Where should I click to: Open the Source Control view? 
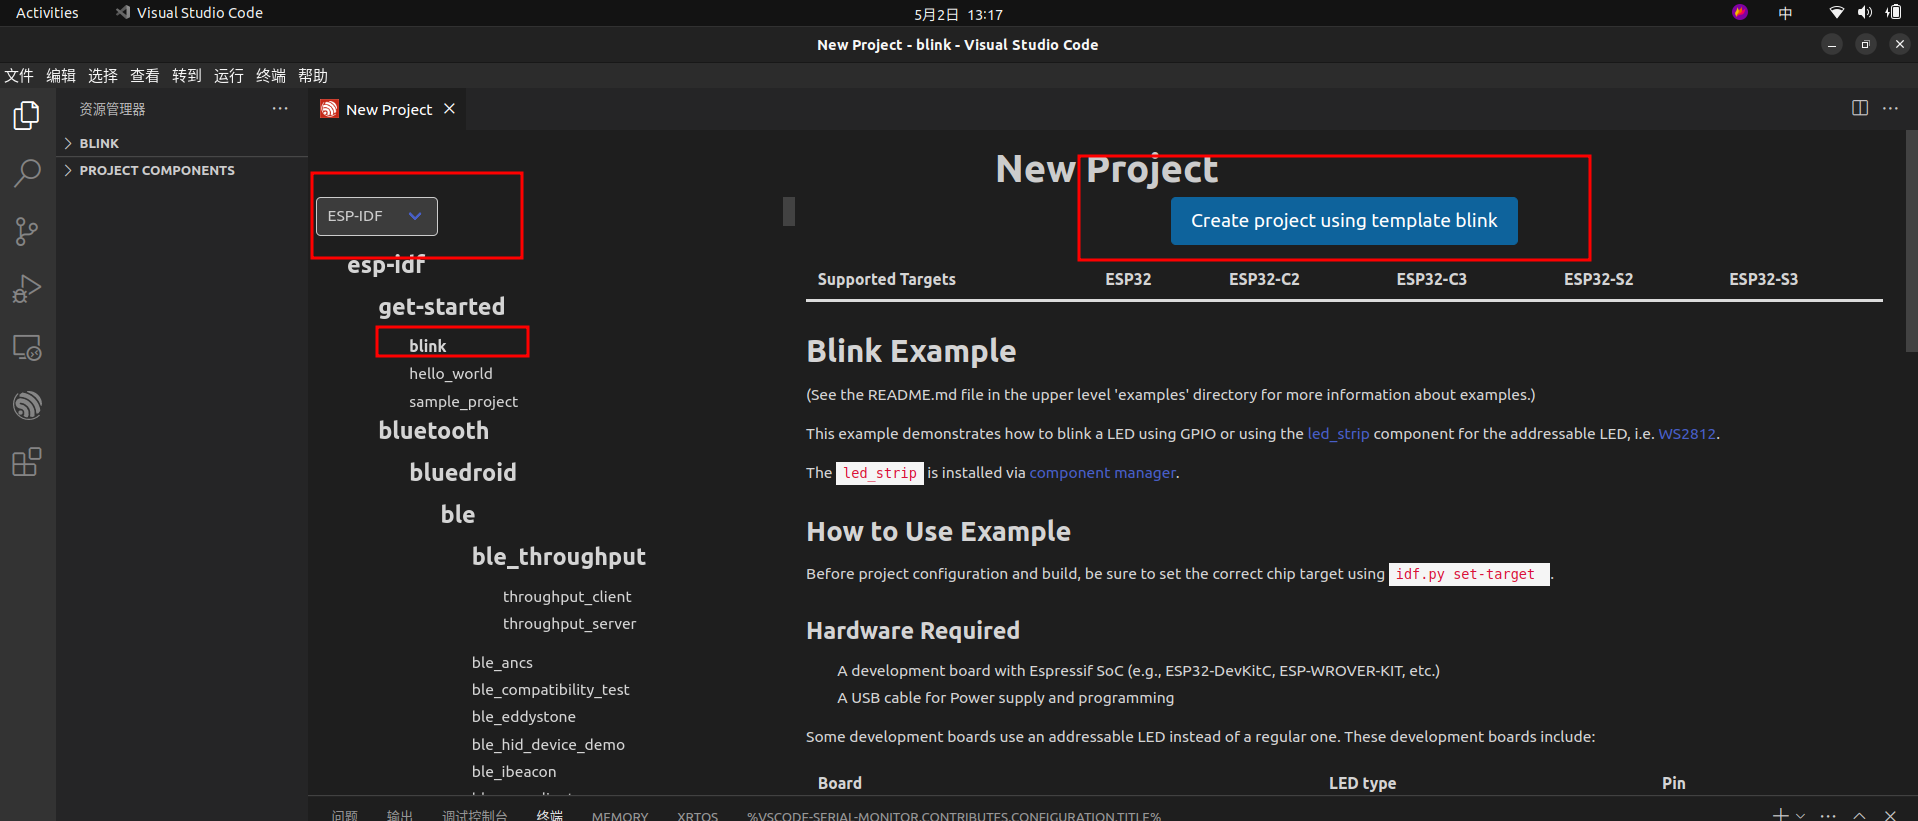27,231
